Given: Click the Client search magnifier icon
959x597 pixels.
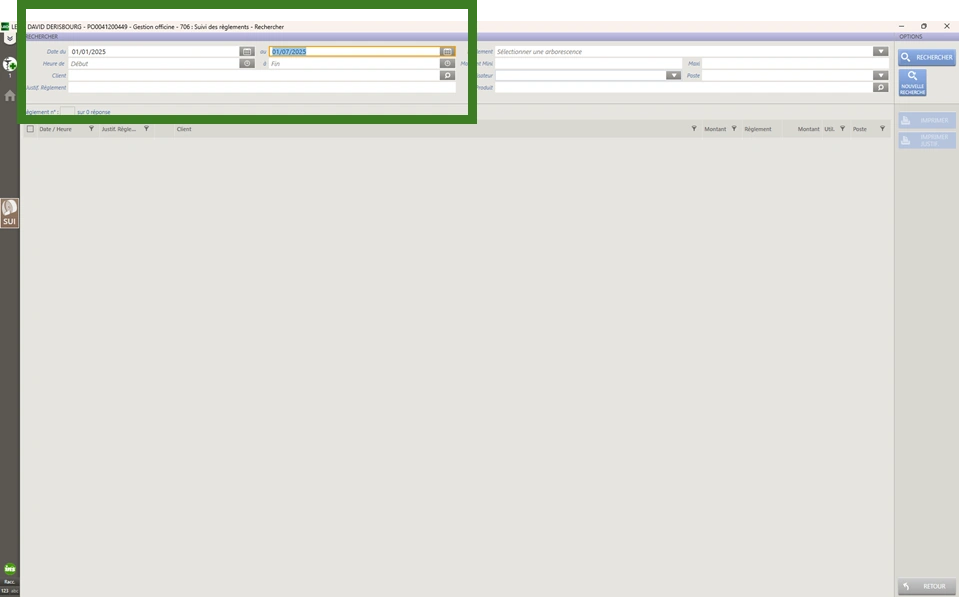Looking at the screenshot, I should coord(448,76).
